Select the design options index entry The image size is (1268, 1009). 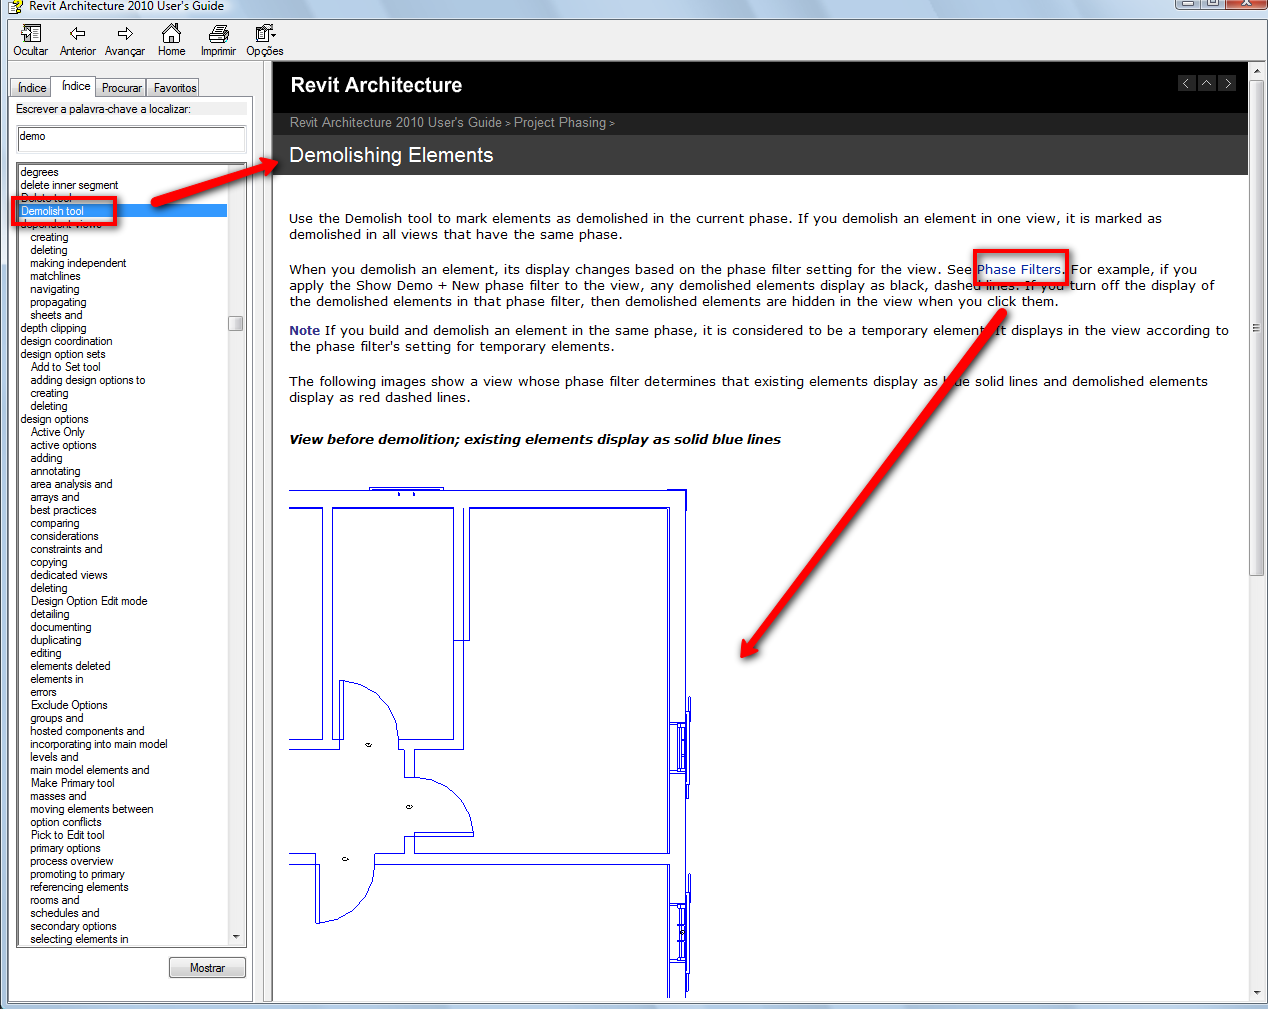point(54,419)
